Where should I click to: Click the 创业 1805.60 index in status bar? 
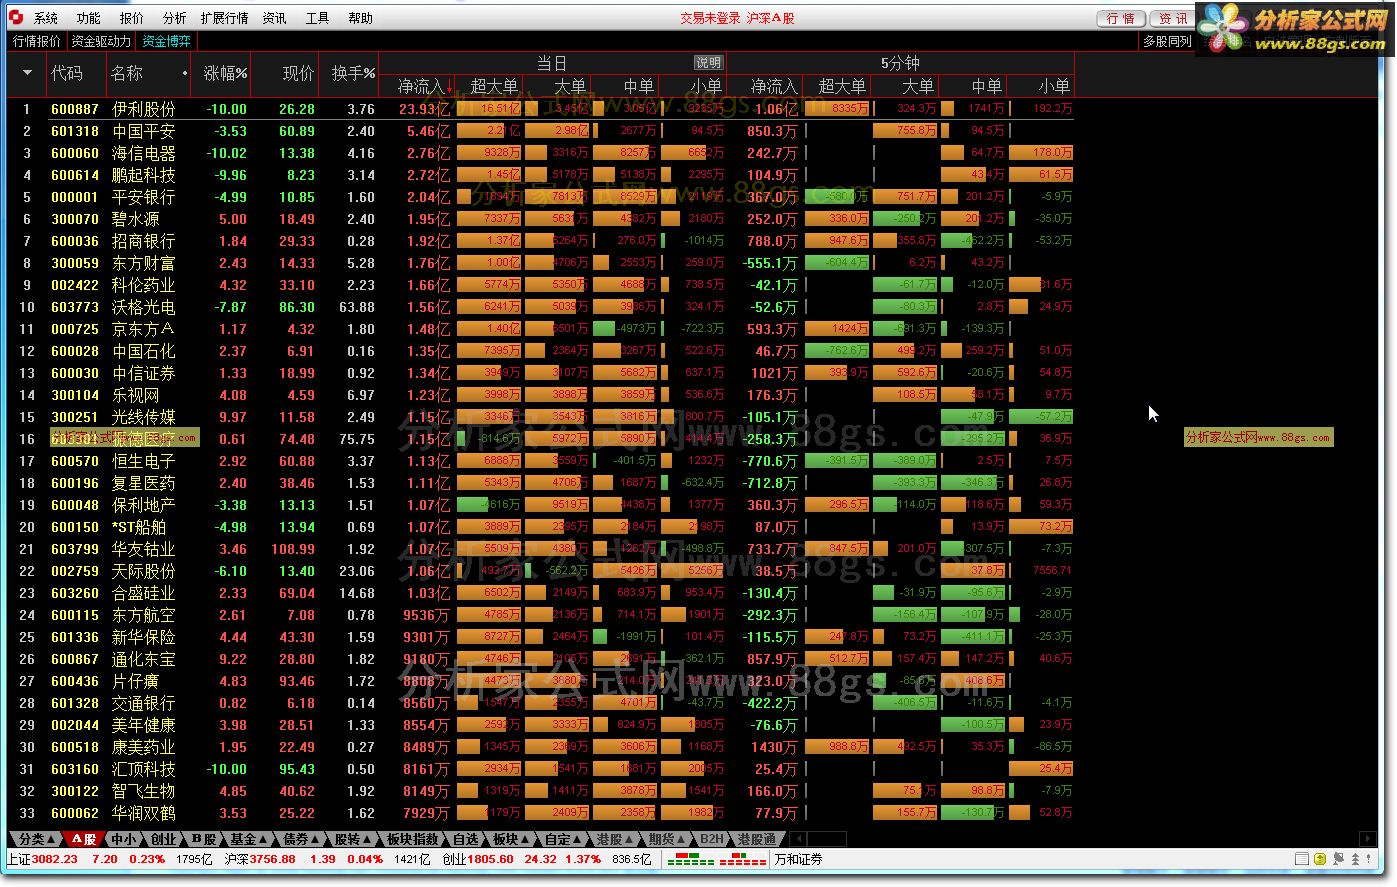point(478,859)
